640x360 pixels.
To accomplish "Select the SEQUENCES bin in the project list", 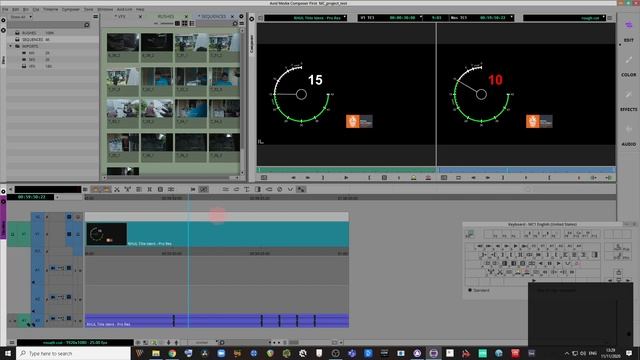I will 33,40.
